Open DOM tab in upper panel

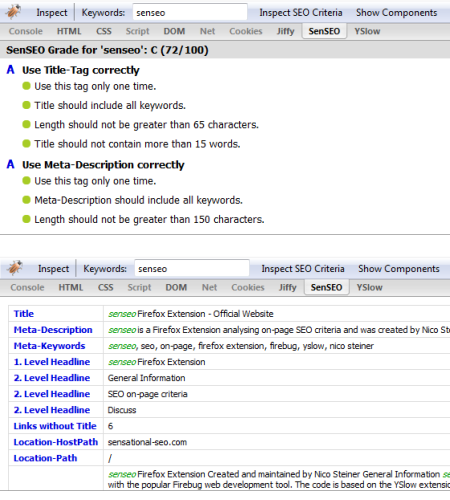174,31
